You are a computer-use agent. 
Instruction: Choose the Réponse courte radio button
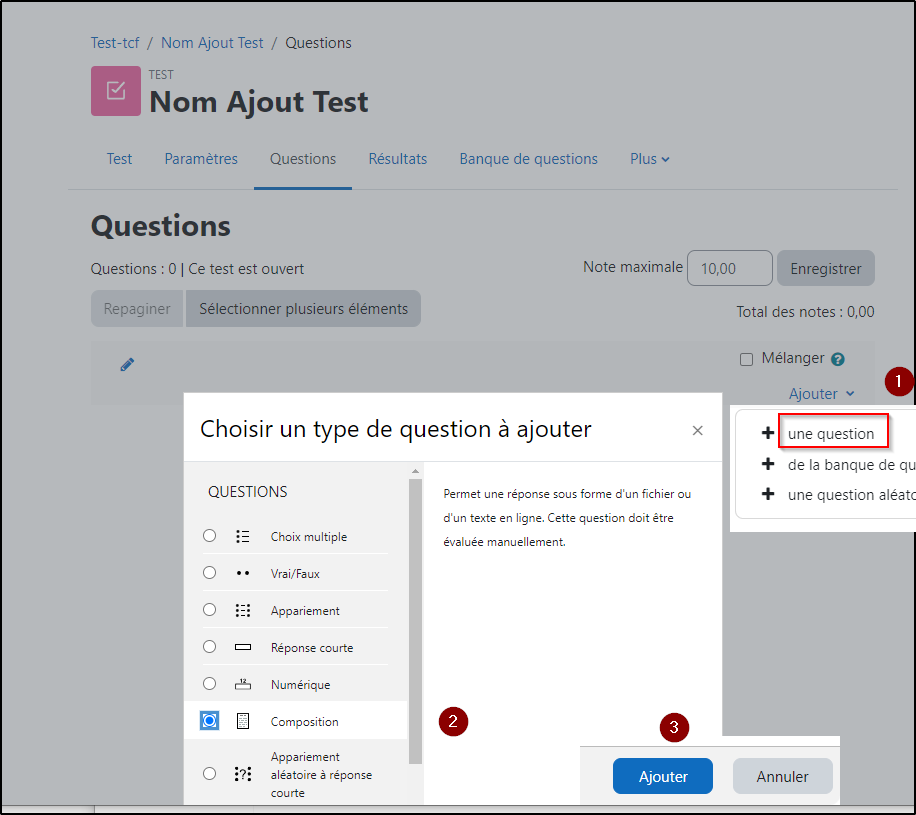pos(209,647)
